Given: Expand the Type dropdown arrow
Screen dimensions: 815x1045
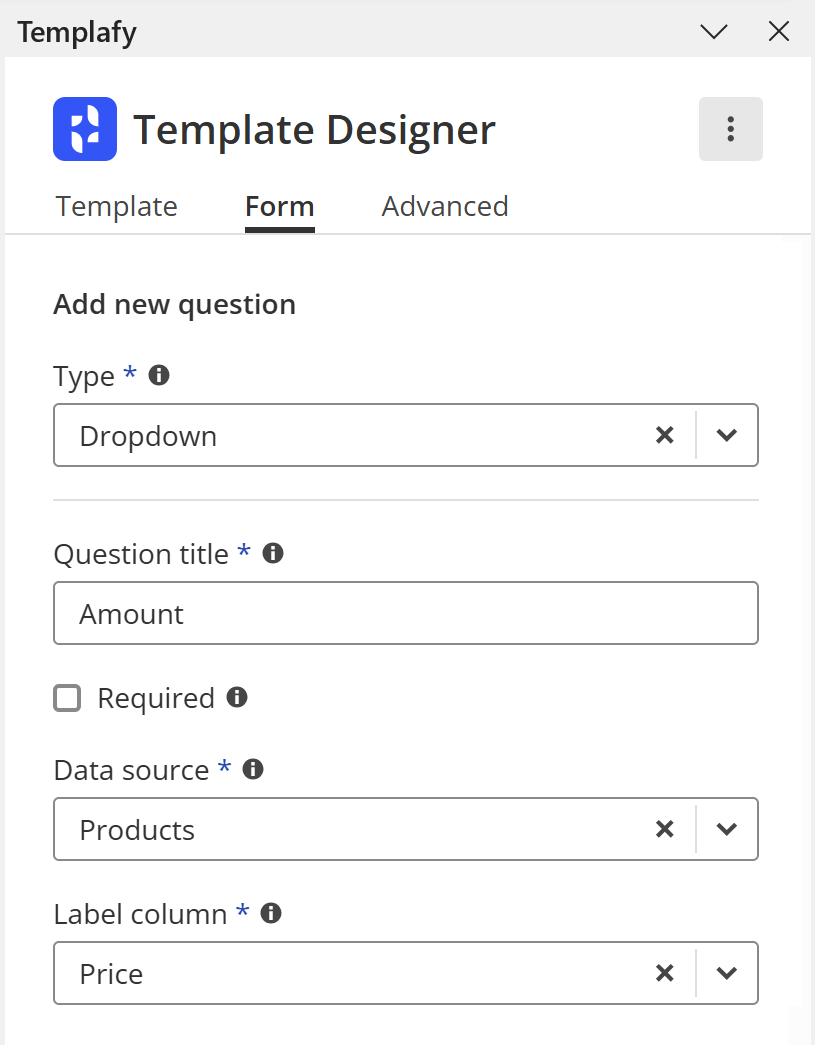Looking at the screenshot, I should [x=727, y=435].
